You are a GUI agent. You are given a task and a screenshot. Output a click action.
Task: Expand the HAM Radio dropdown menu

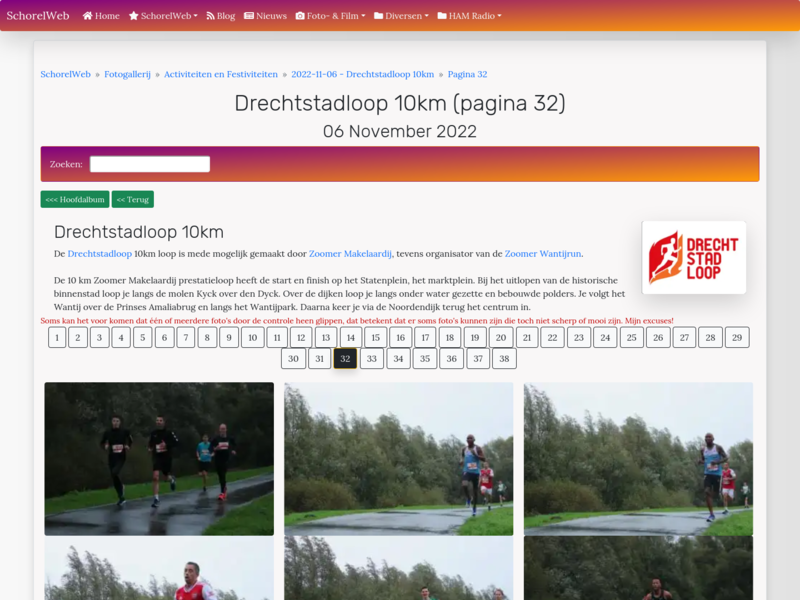tap(470, 16)
